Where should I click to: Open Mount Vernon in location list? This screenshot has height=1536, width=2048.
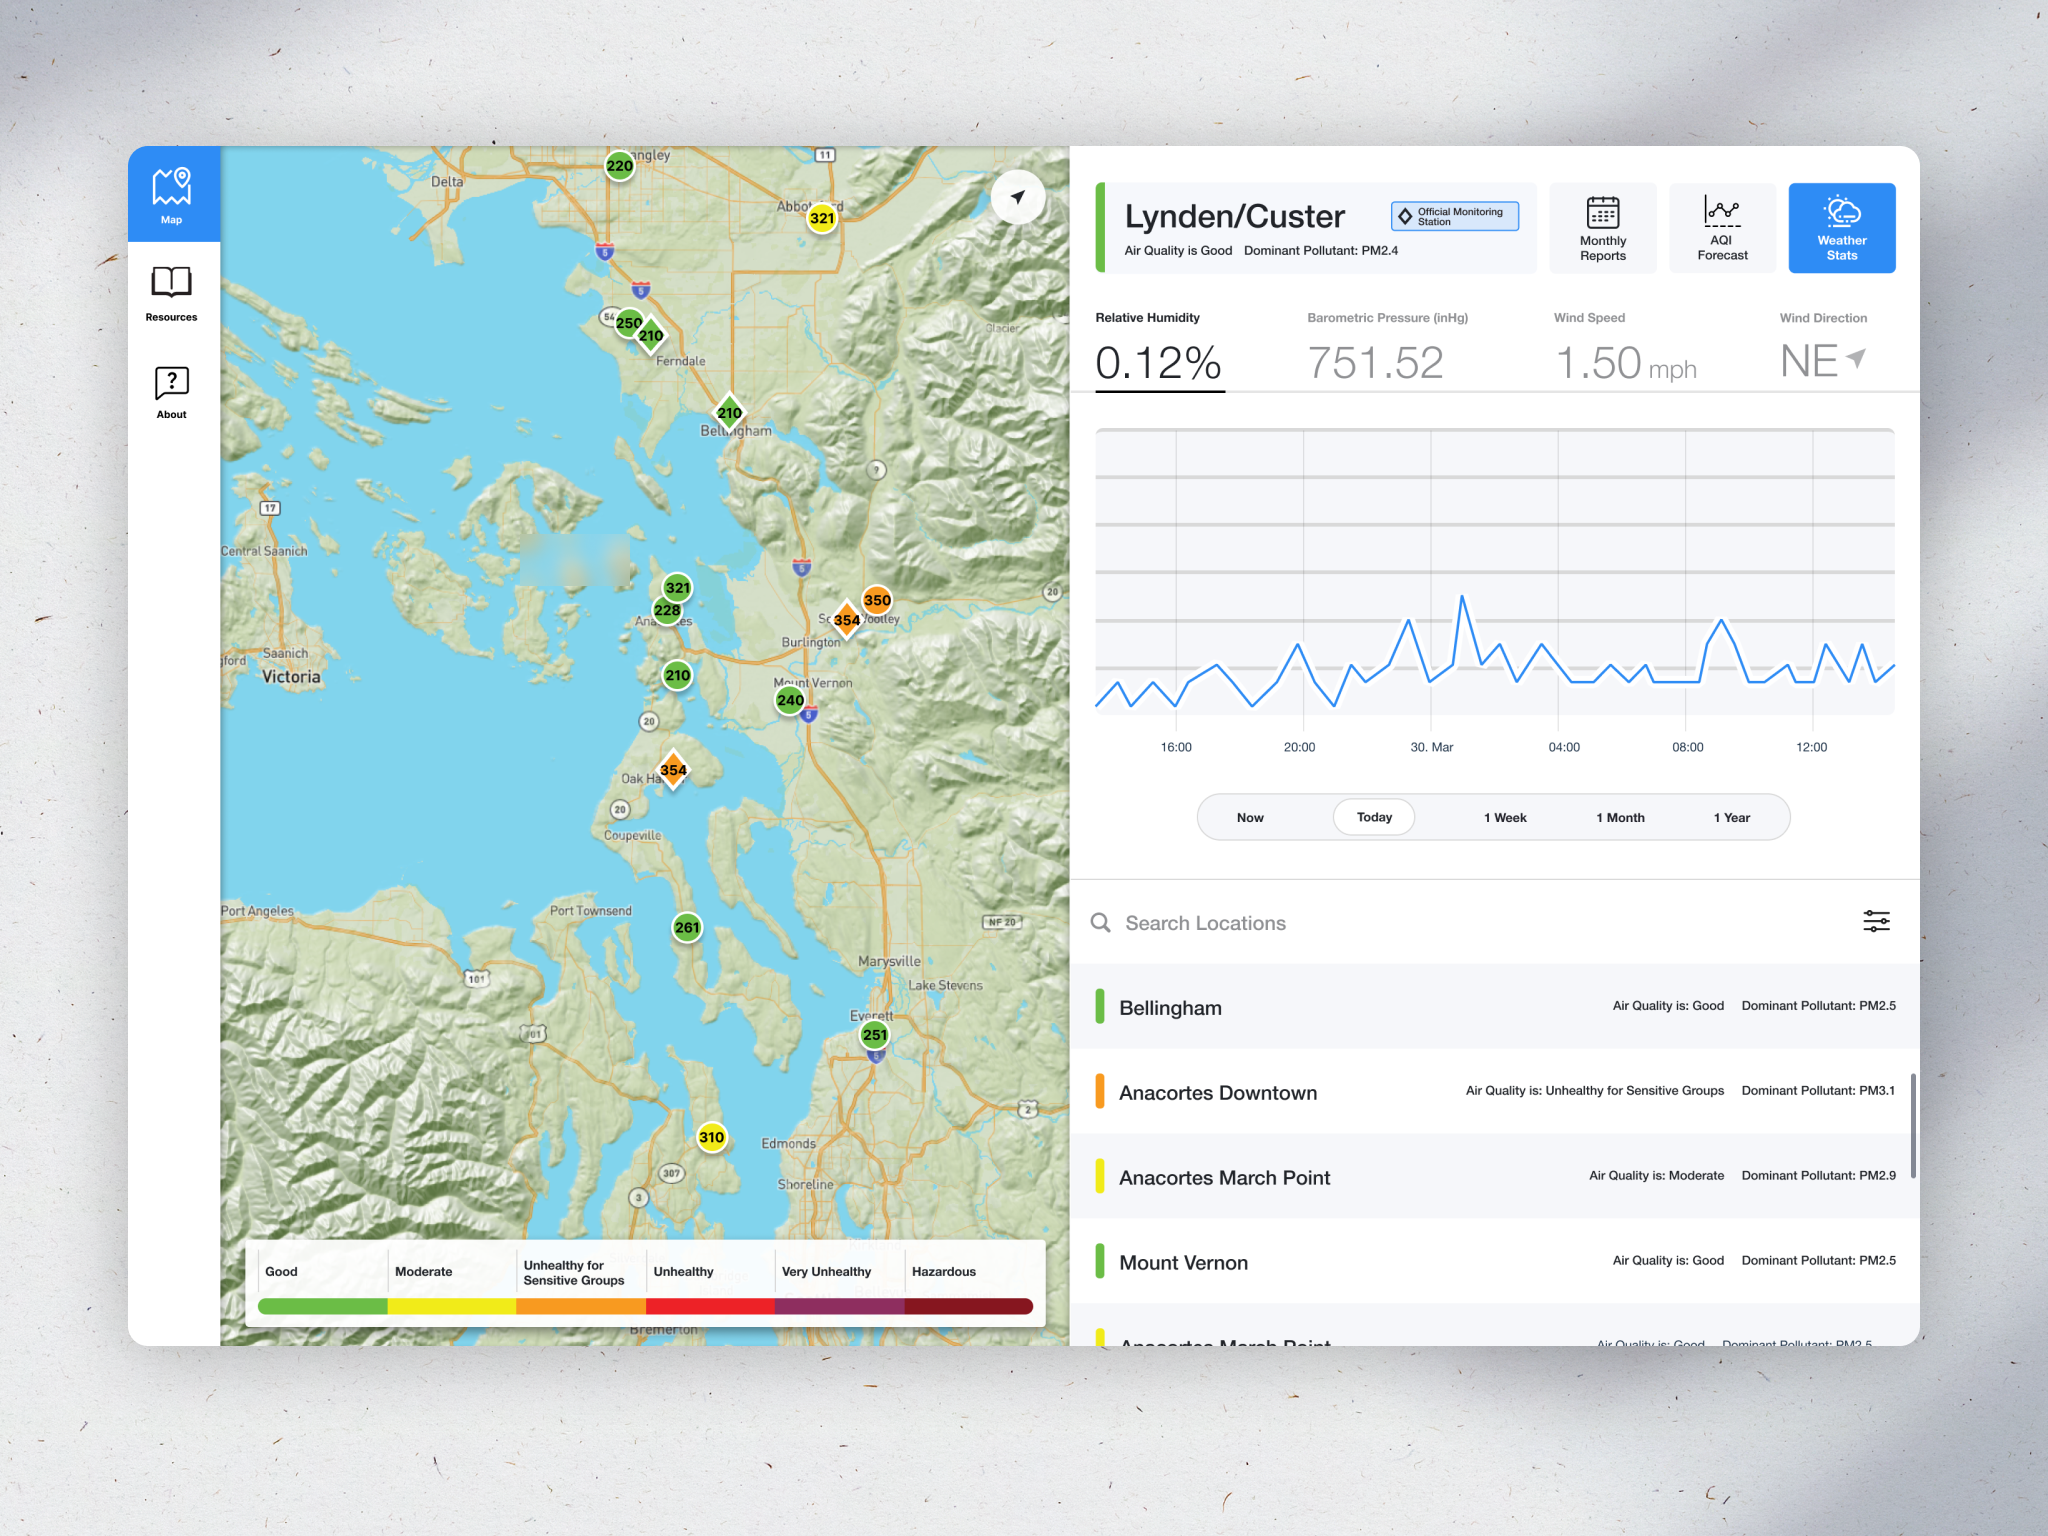pos(1495,1262)
